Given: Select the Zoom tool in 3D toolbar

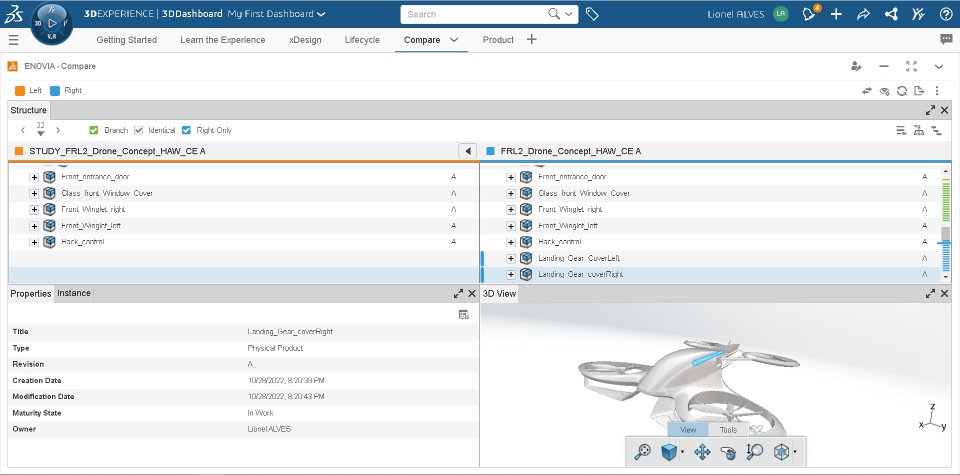Looking at the screenshot, I should coord(755,452).
